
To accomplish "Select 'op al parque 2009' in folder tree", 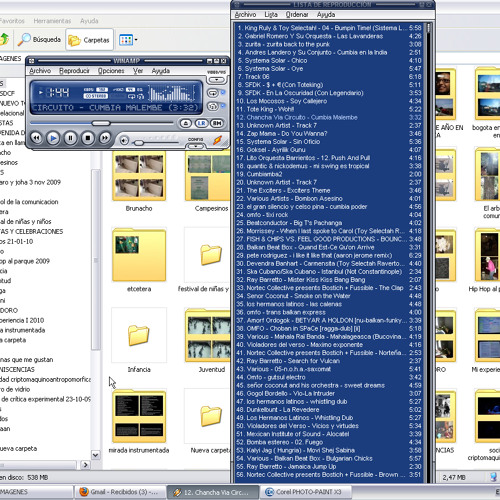I will pos(25,261).
